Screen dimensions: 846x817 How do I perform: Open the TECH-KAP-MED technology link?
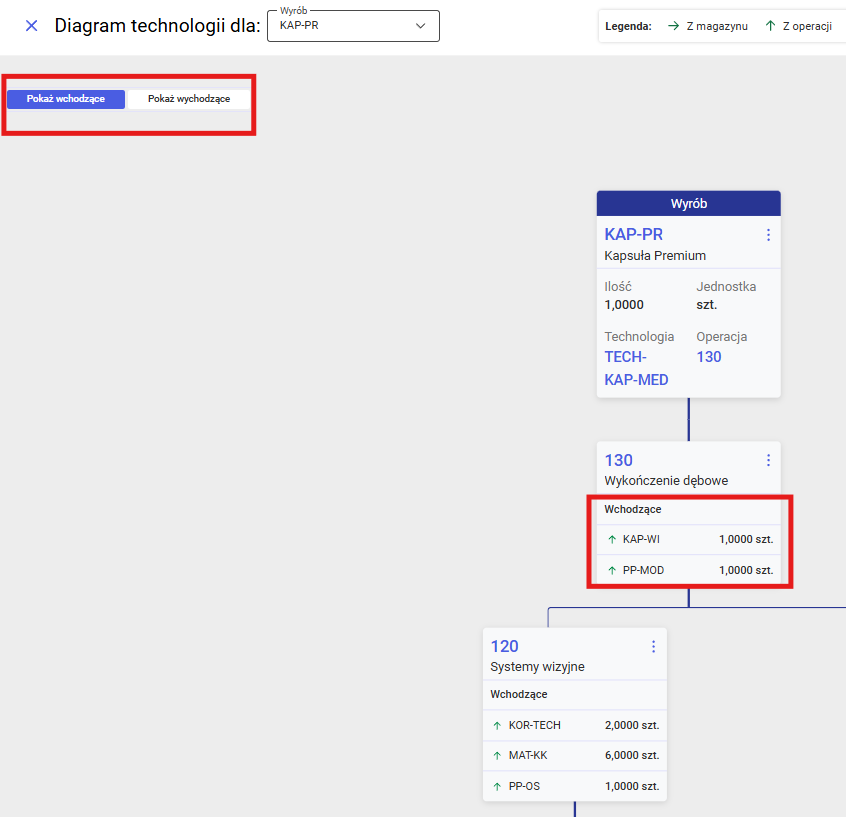pyautogui.click(x=636, y=368)
